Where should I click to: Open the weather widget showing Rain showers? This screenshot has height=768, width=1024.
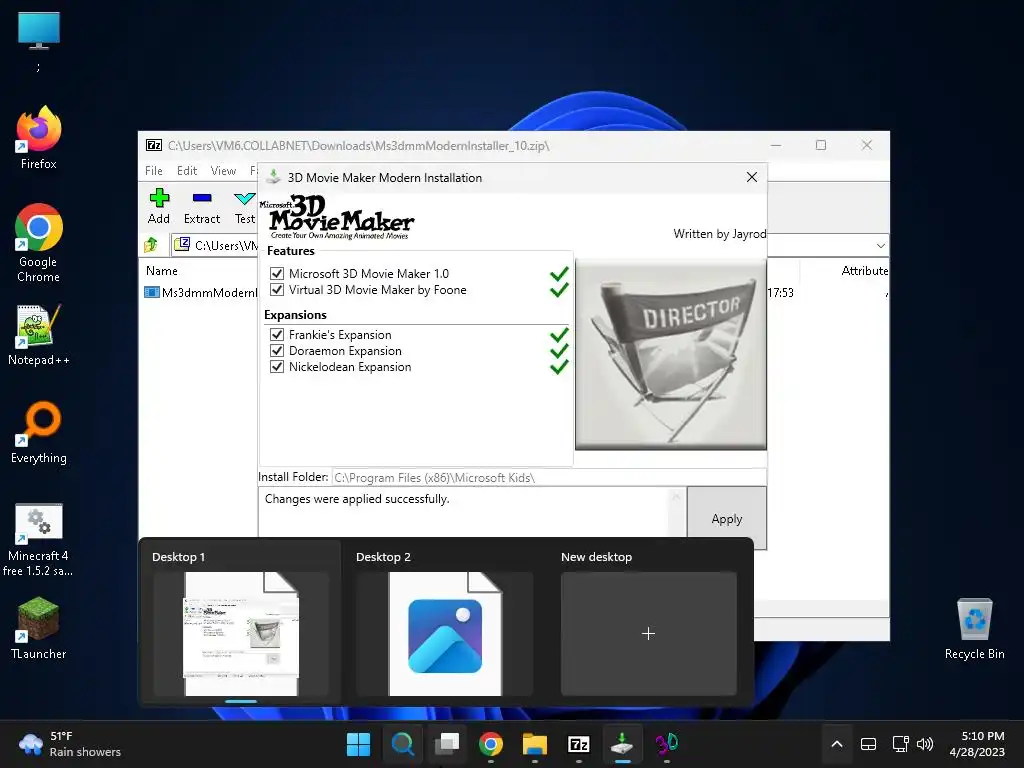tap(69, 744)
